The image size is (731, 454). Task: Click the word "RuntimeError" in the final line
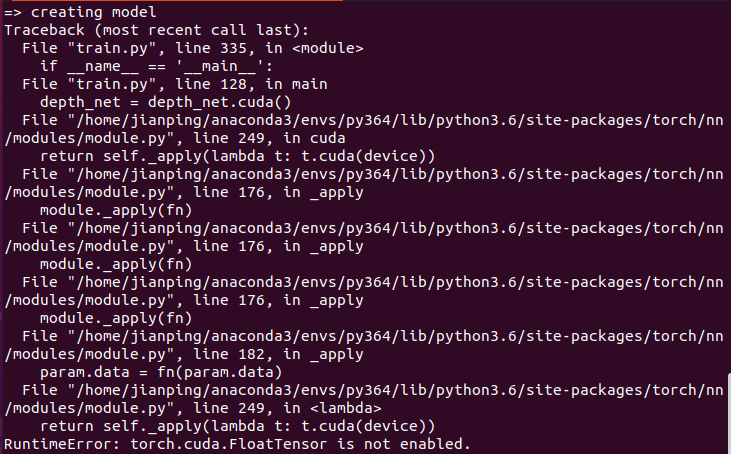[54, 444]
